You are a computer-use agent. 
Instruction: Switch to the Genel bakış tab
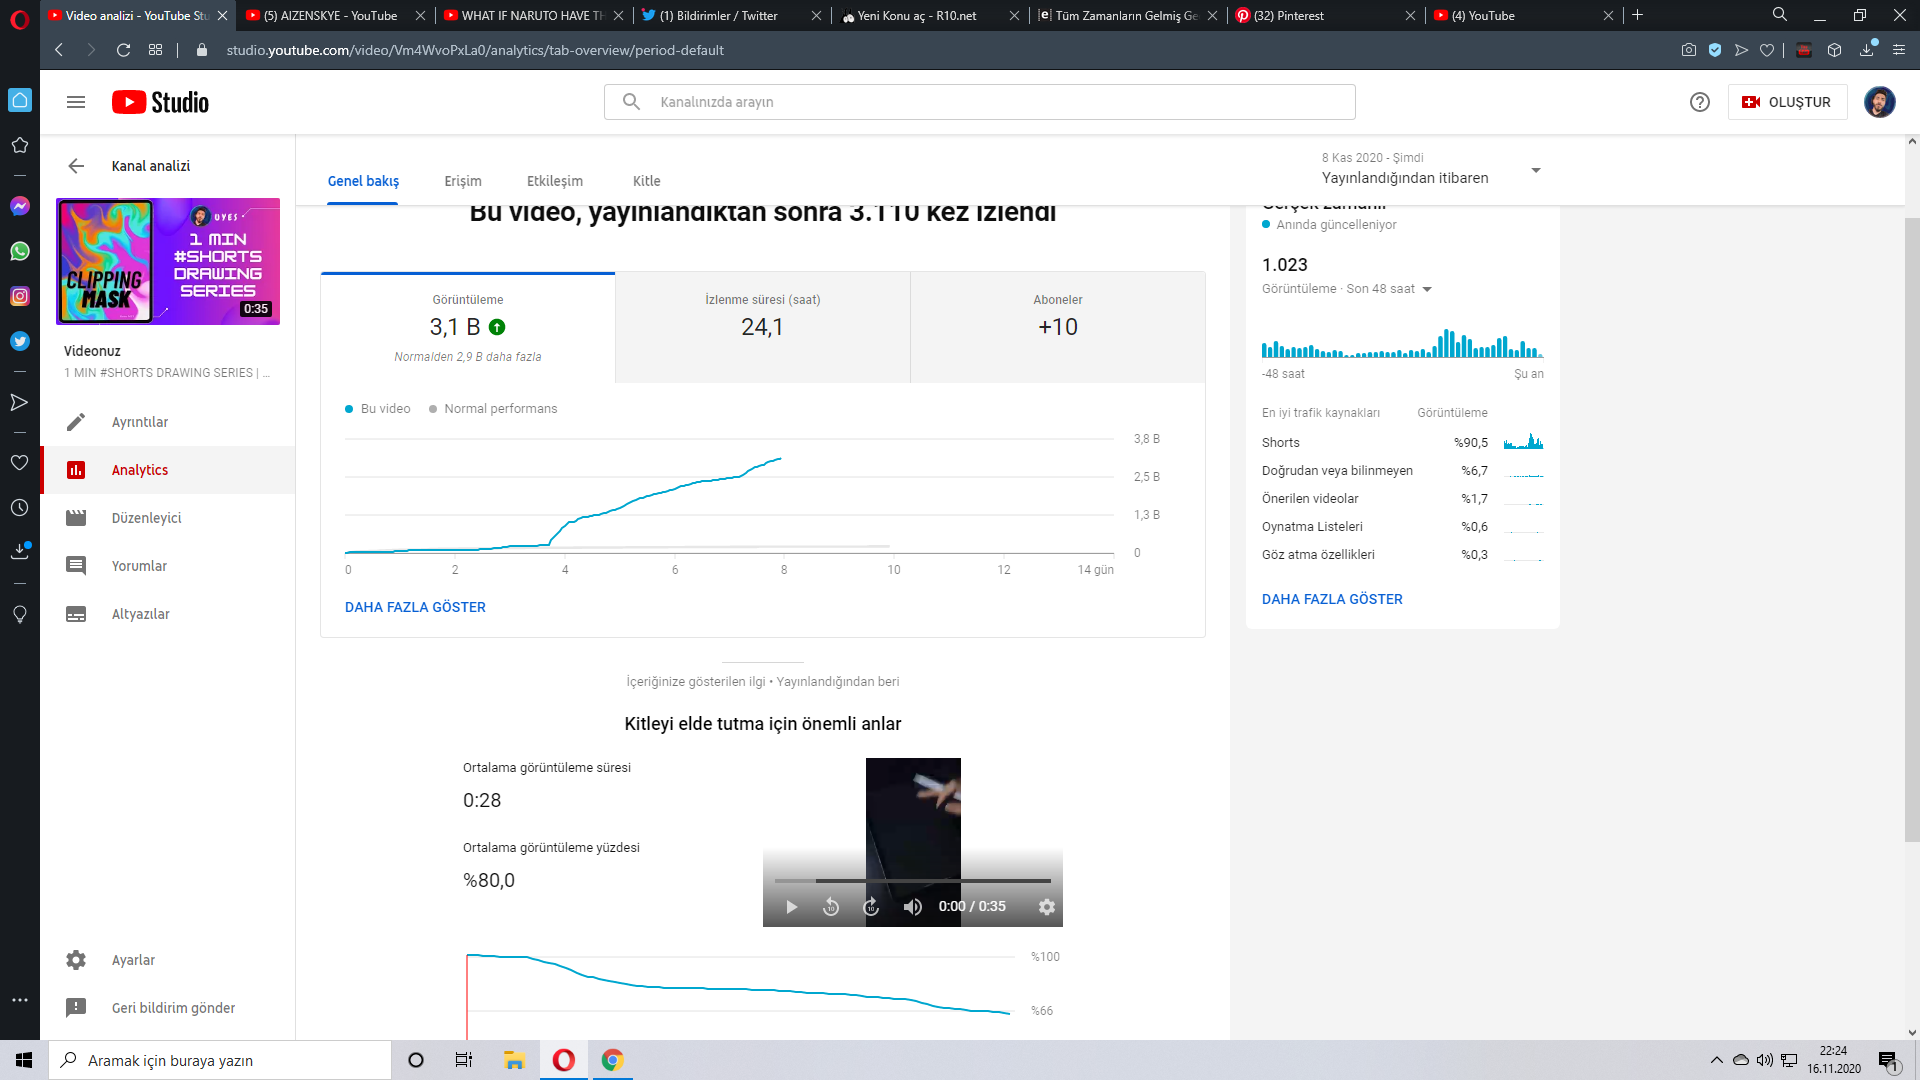click(363, 181)
